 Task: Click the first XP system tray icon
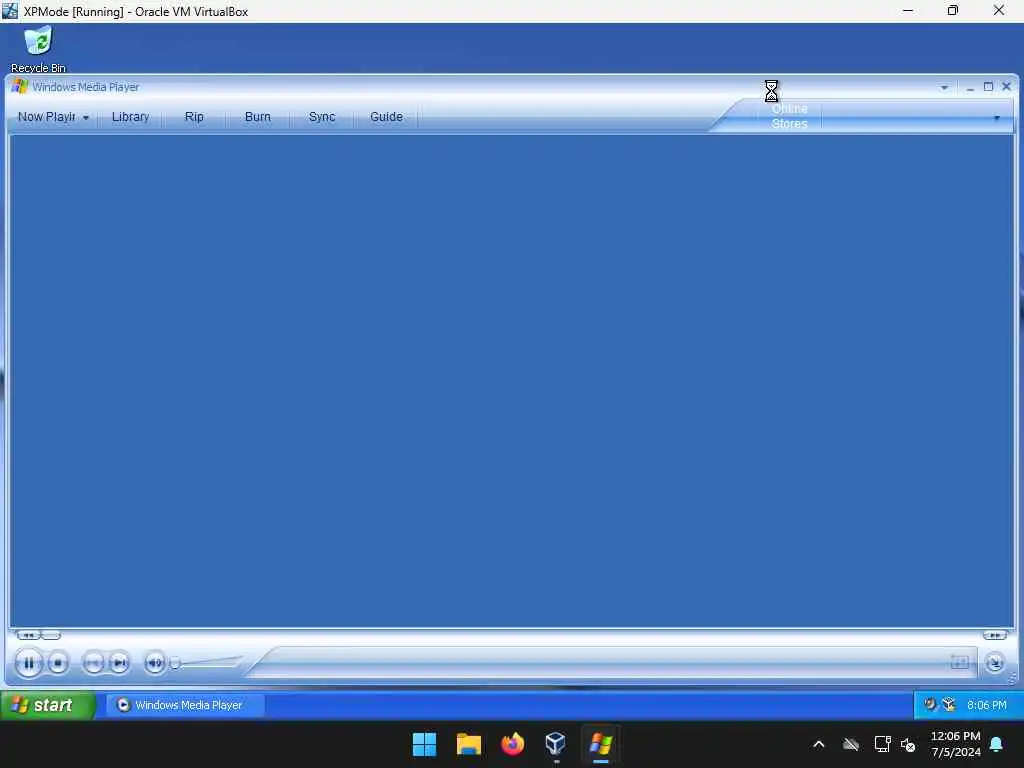(930, 704)
